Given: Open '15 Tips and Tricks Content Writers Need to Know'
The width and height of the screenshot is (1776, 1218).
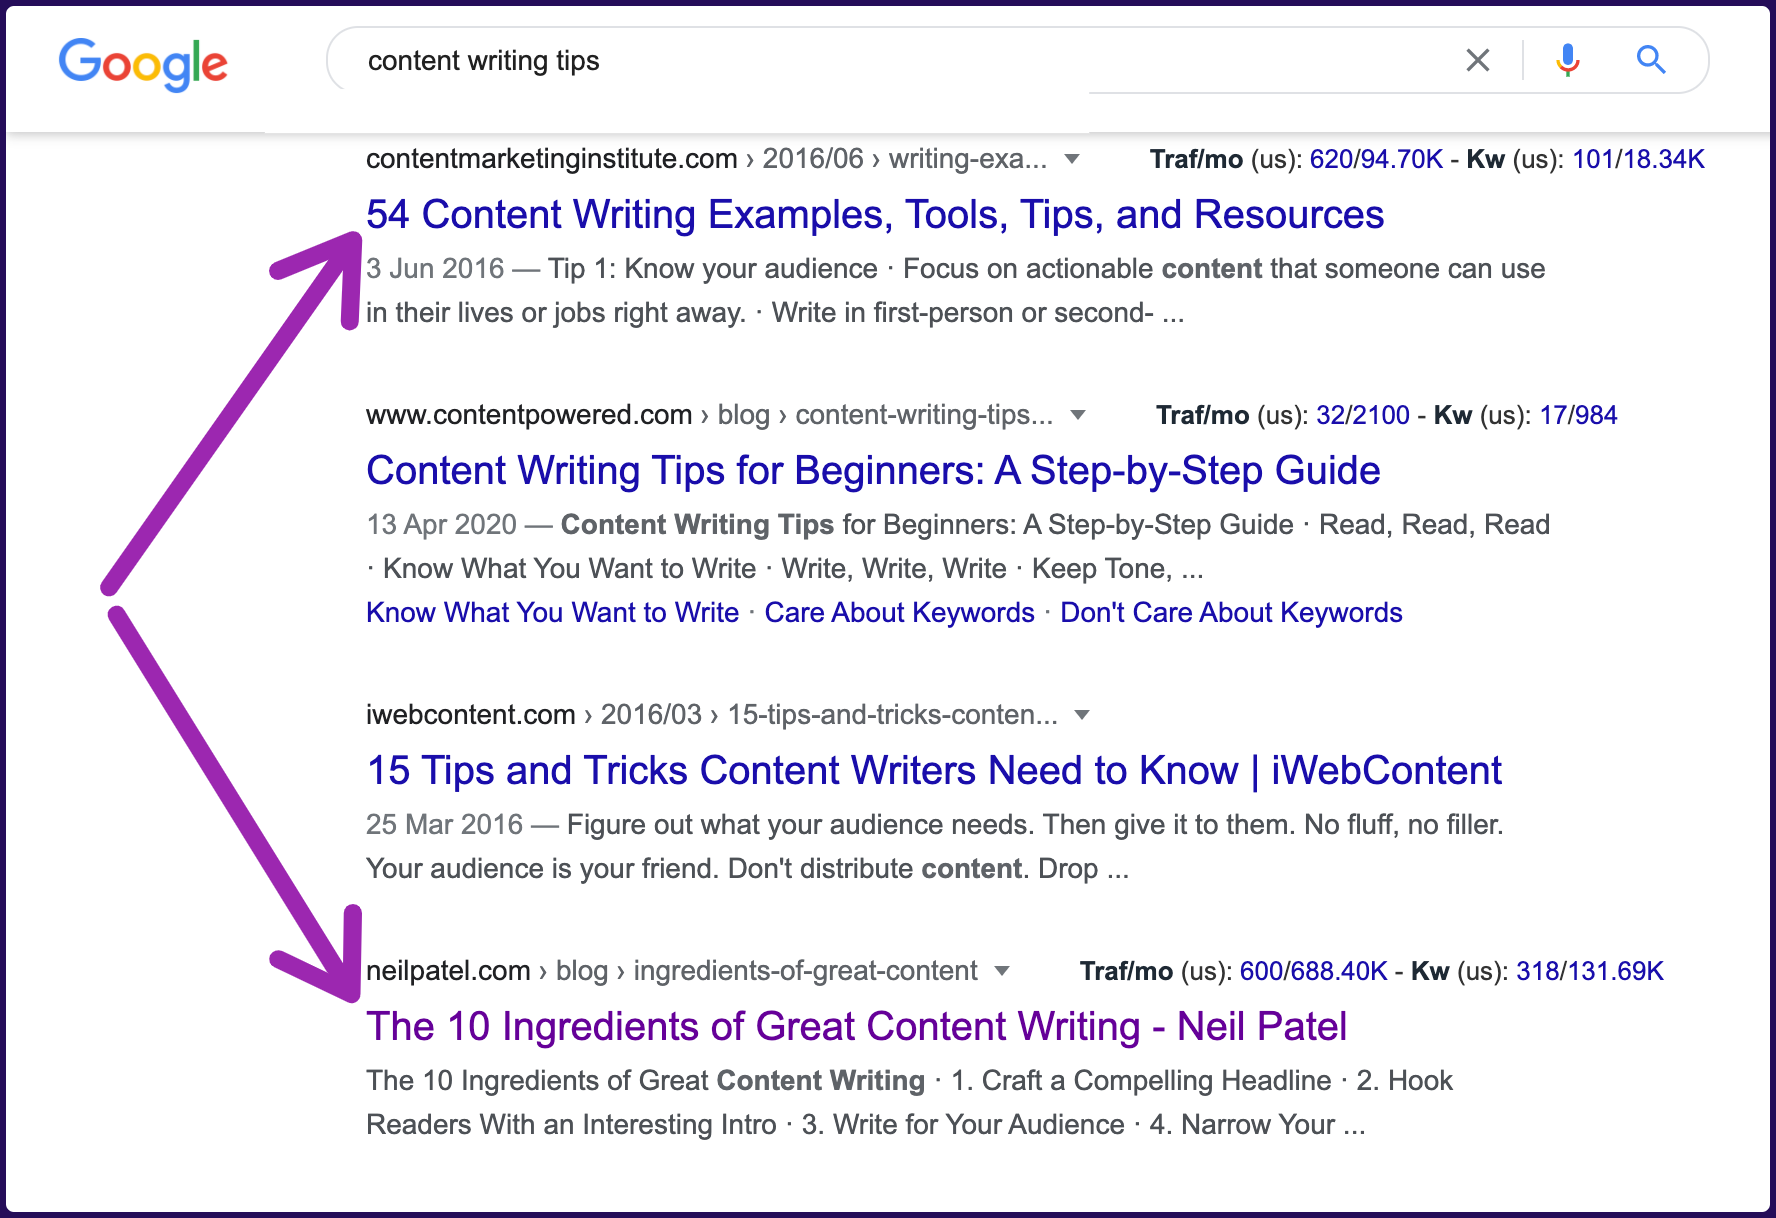Looking at the screenshot, I should pos(934,771).
